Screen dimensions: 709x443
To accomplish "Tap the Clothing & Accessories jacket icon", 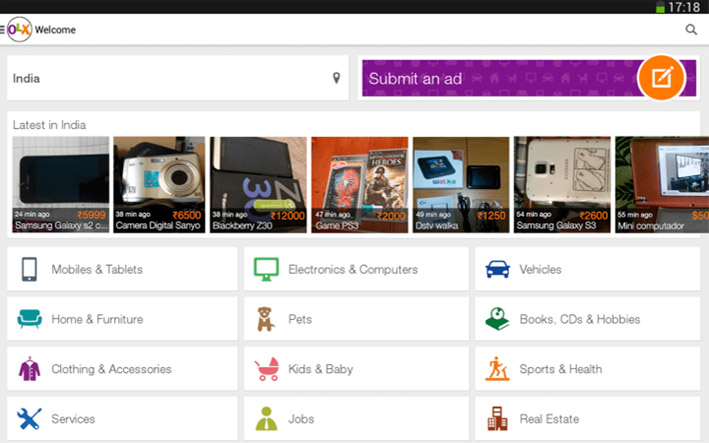I will pyautogui.click(x=29, y=368).
